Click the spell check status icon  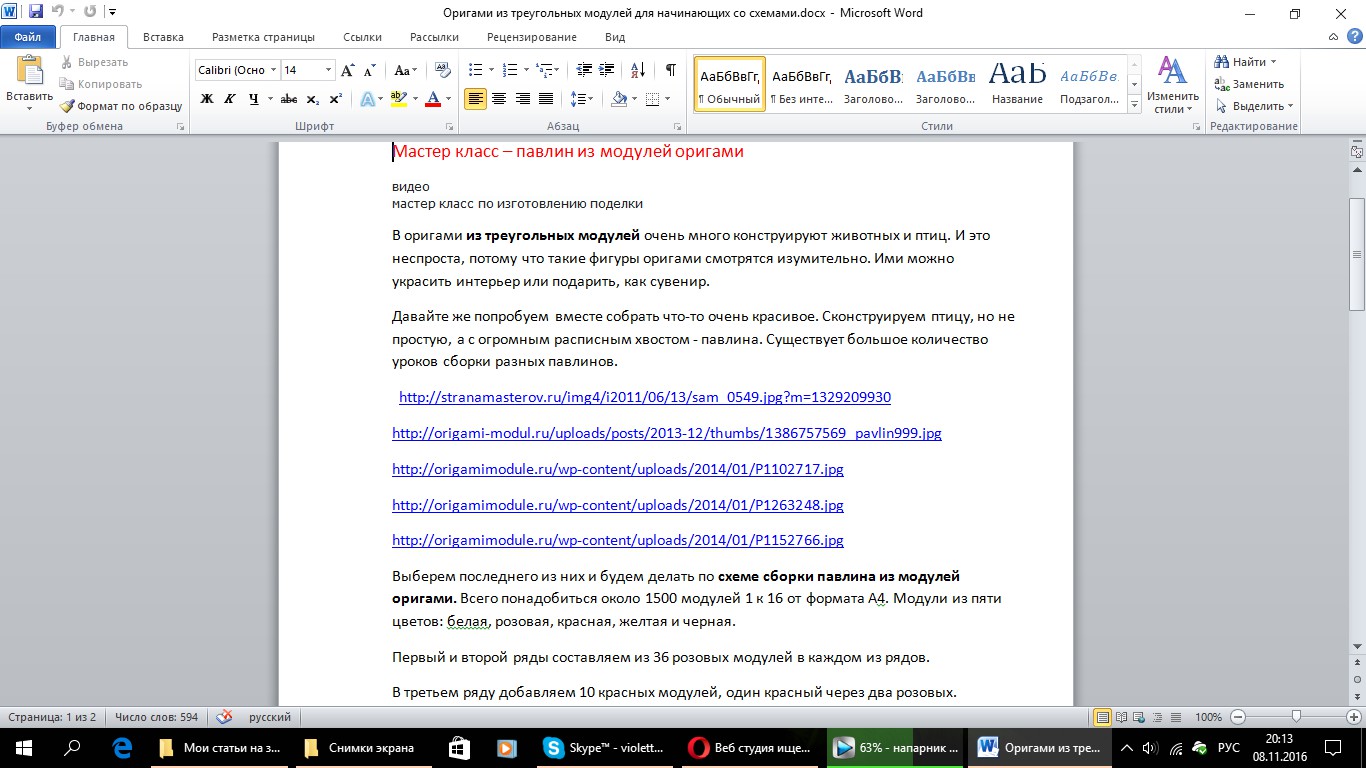225,717
